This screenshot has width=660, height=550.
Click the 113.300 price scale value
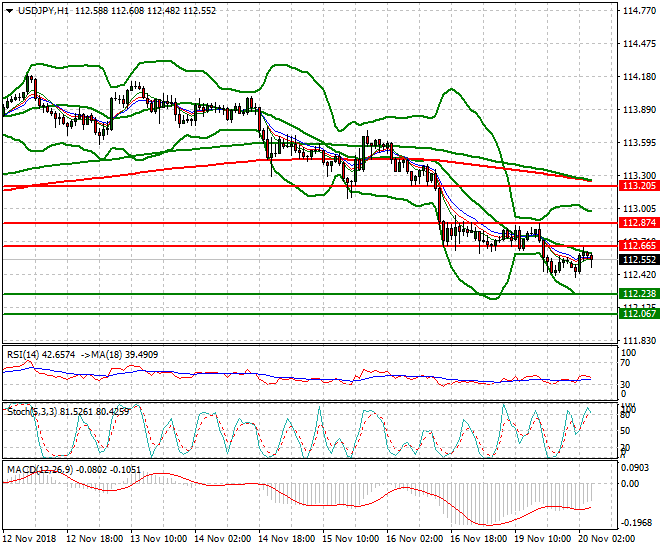click(639, 175)
